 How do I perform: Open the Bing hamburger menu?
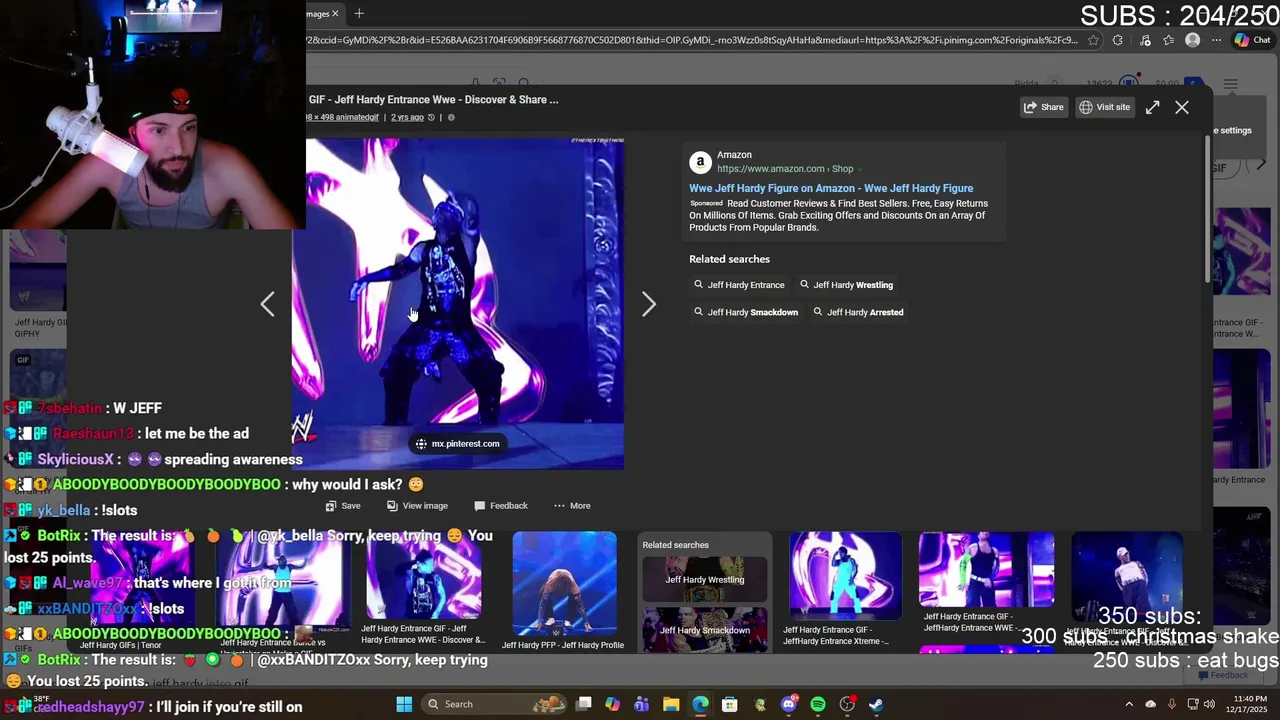(1231, 84)
